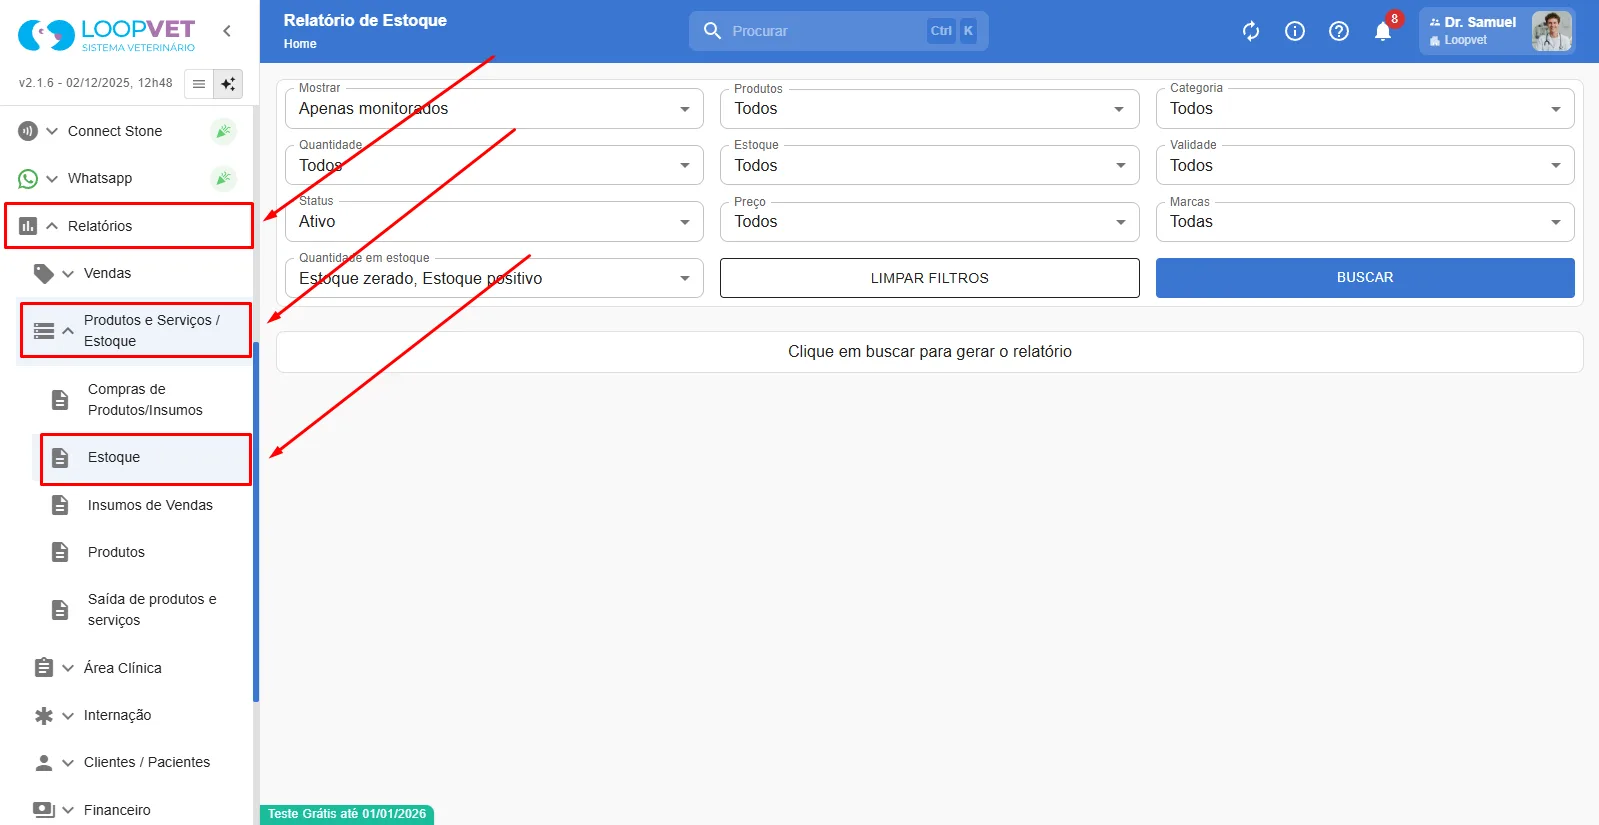Open the Marcas dropdown
This screenshot has width=1599, height=825.
pos(1365,222)
